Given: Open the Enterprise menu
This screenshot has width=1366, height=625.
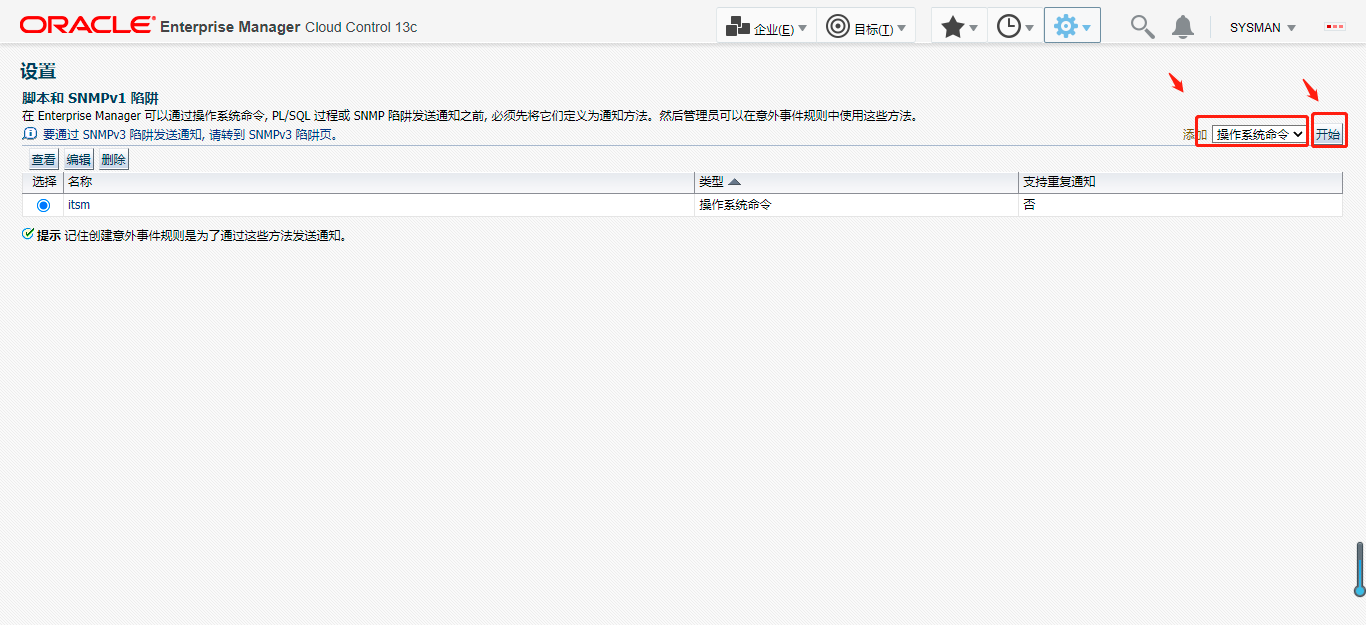Looking at the screenshot, I should click(x=766, y=27).
